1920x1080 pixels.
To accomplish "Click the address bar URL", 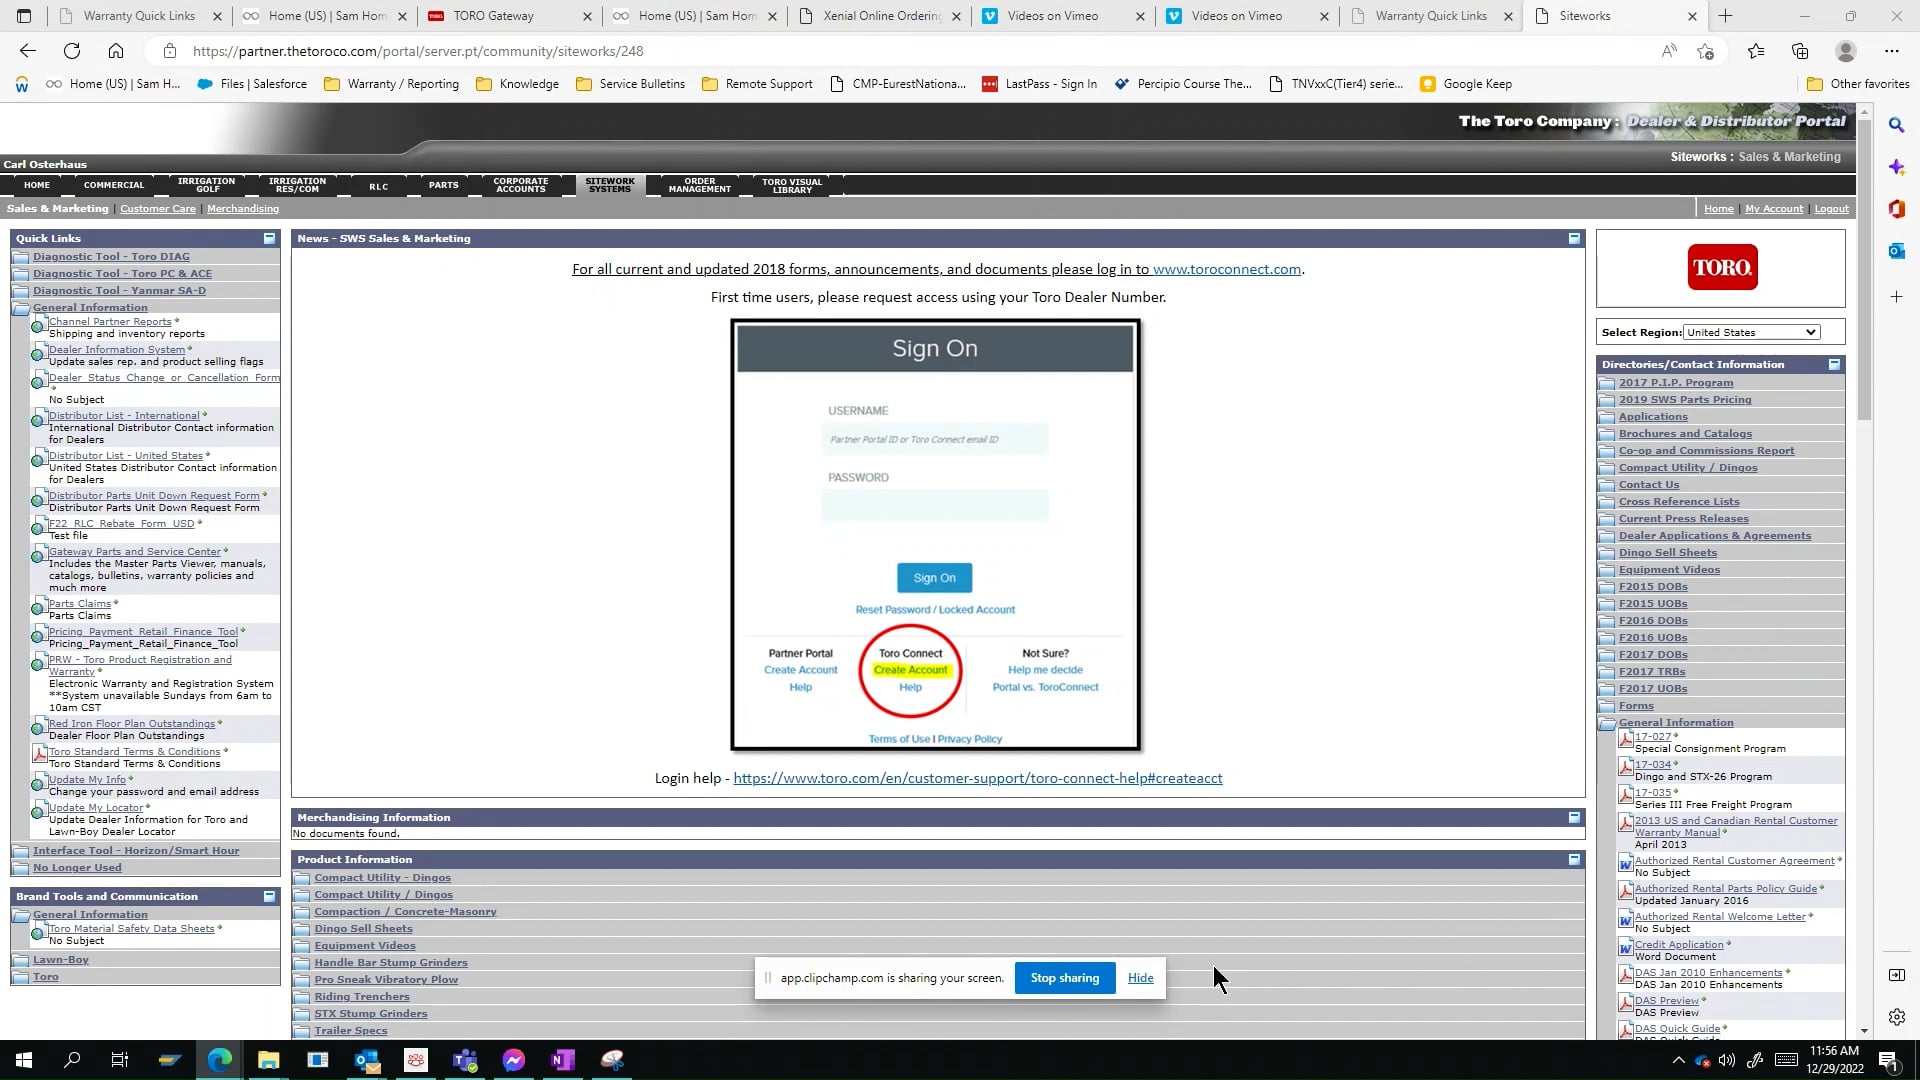I will point(418,51).
